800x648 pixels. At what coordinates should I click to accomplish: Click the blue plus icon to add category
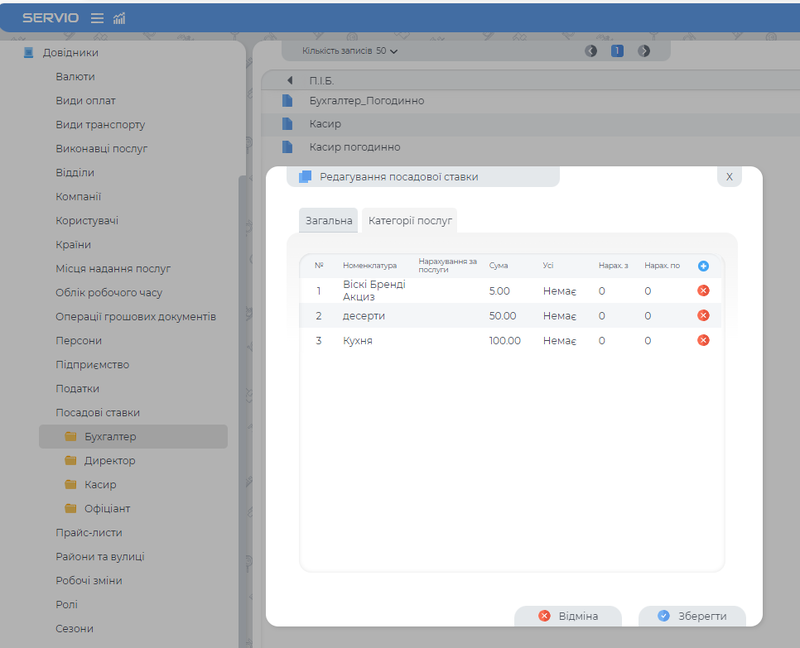pyautogui.click(x=703, y=266)
